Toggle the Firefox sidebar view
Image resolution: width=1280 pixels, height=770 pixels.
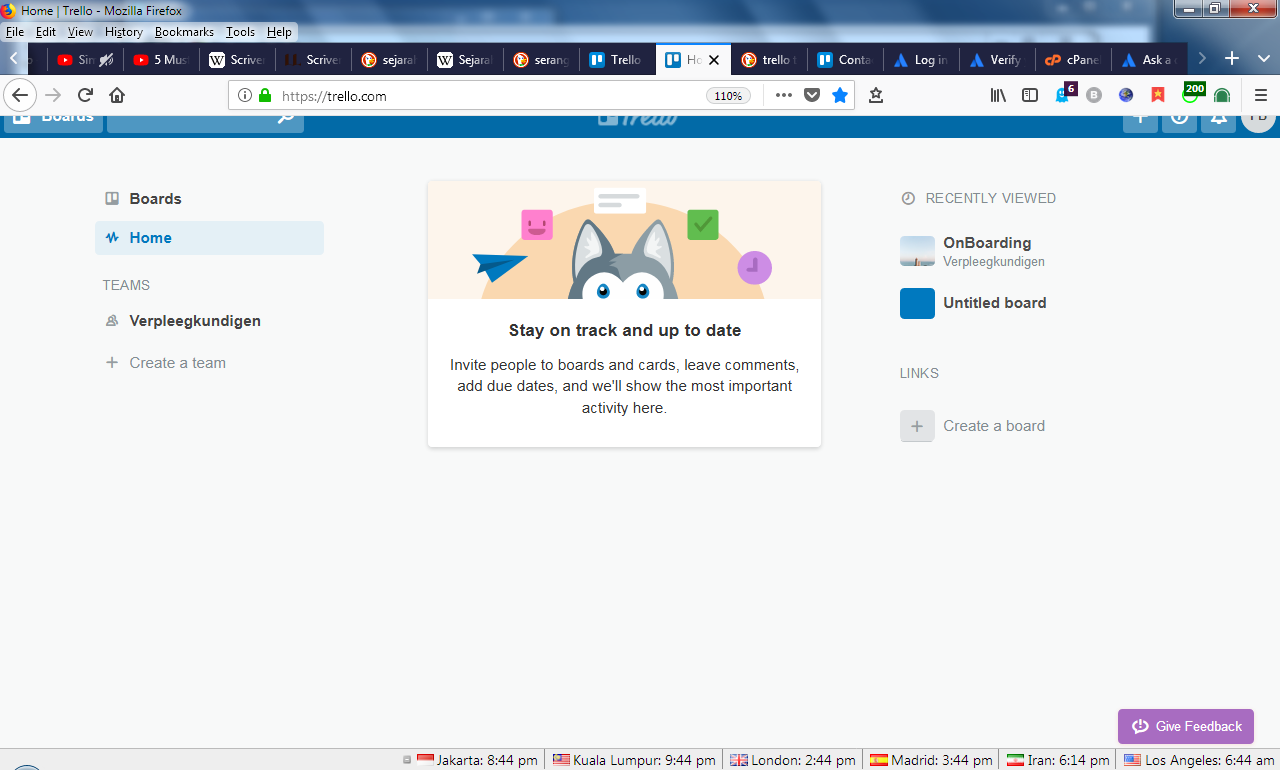pyautogui.click(x=1030, y=95)
